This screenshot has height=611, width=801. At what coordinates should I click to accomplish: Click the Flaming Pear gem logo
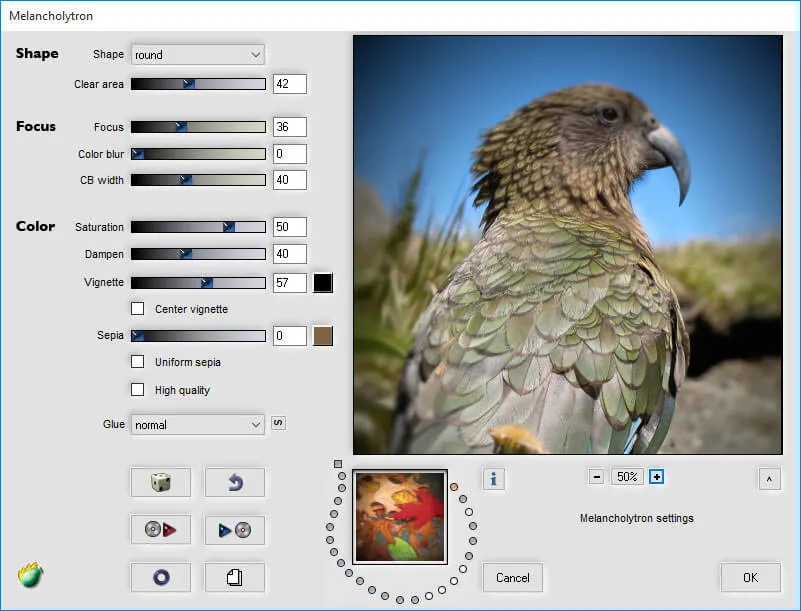coord(28,577)
